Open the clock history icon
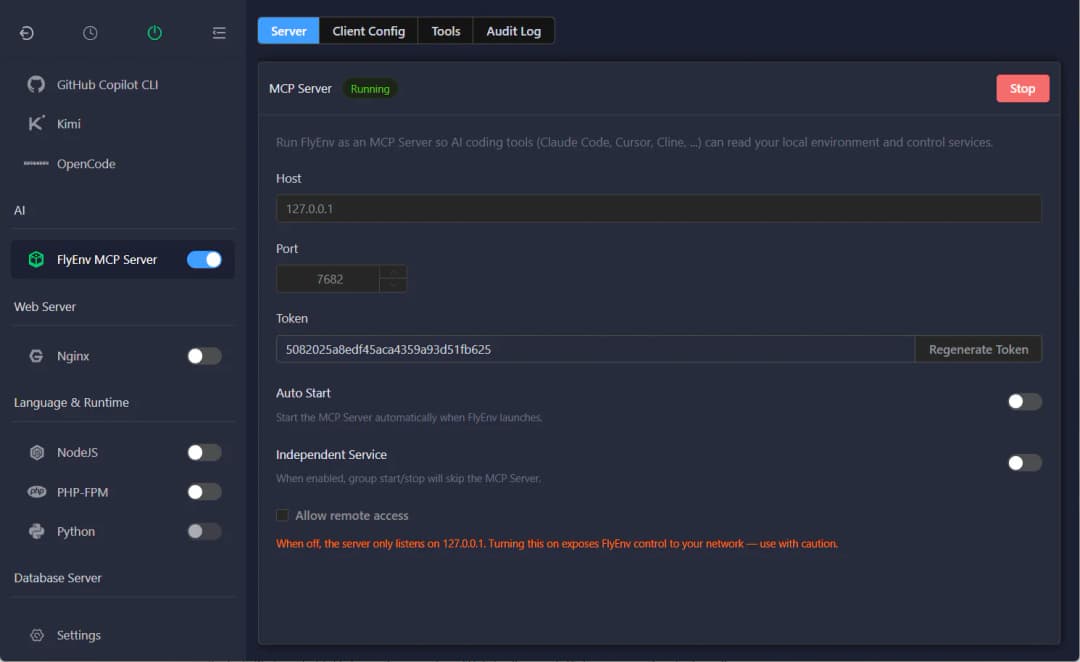The image size is (1080, 662). point(90,32)
